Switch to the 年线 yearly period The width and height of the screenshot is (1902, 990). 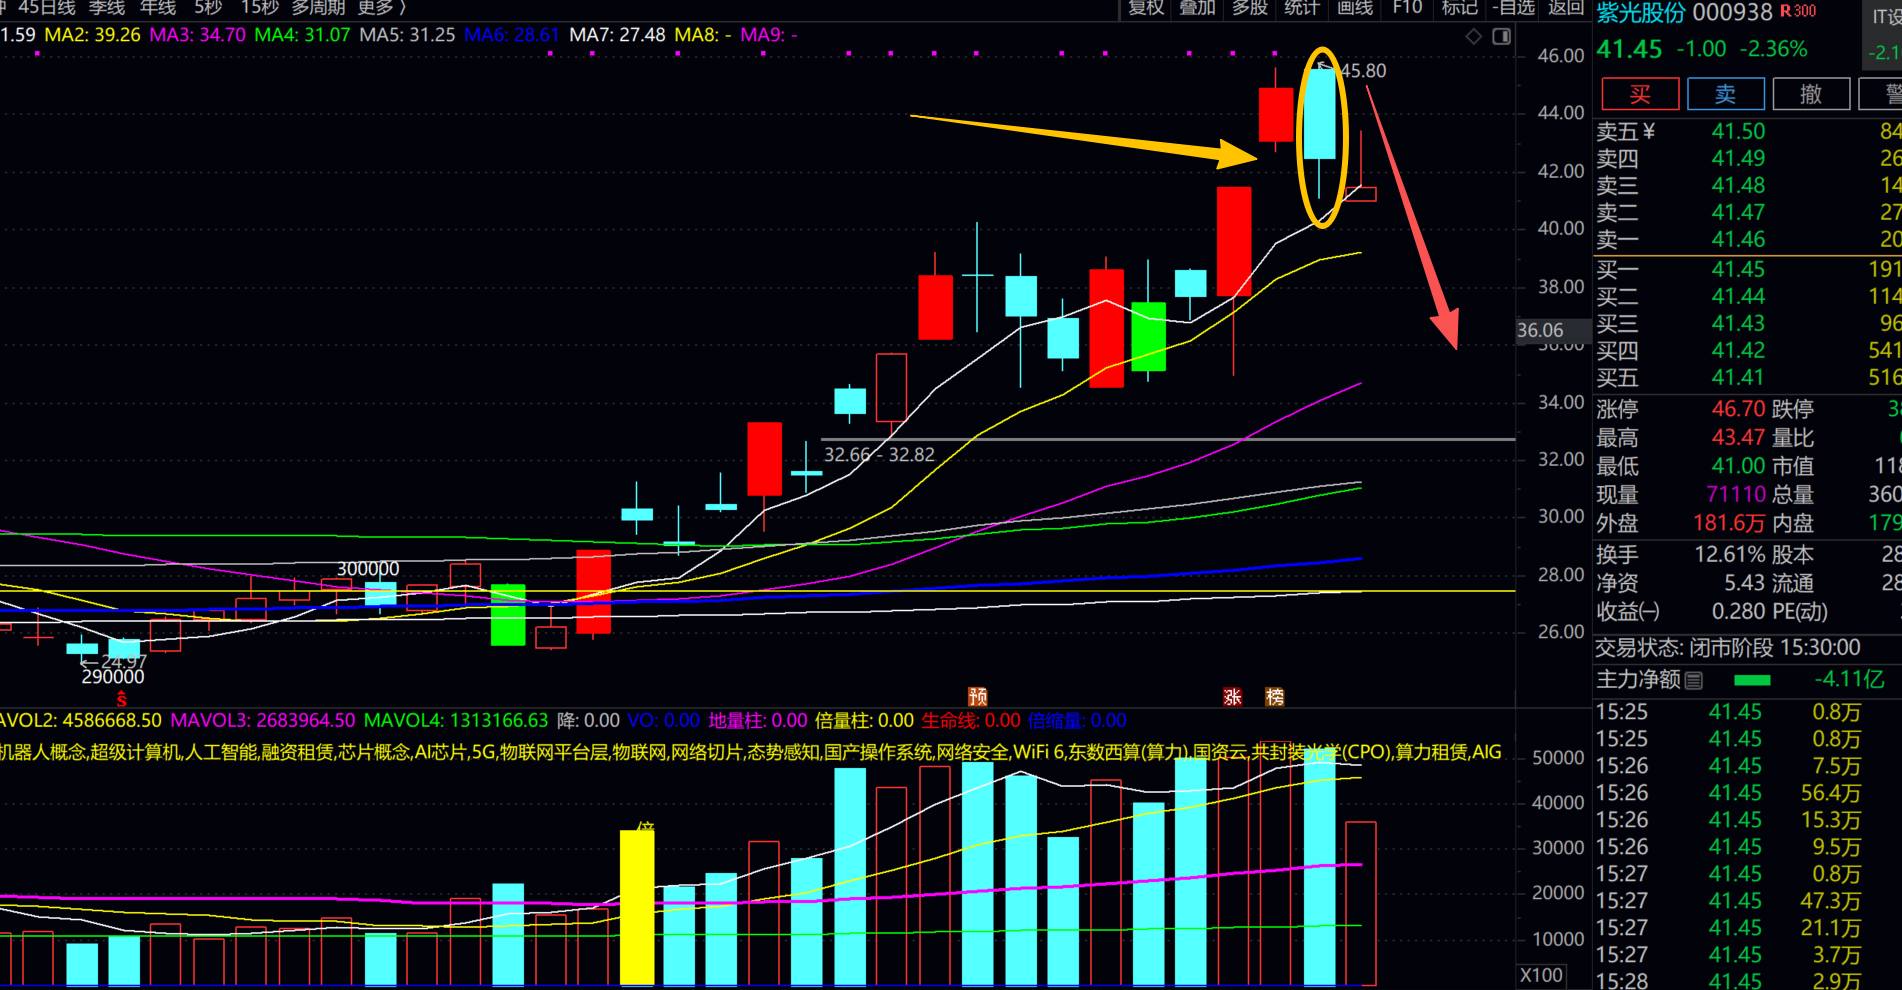click(x=158, y=8)
